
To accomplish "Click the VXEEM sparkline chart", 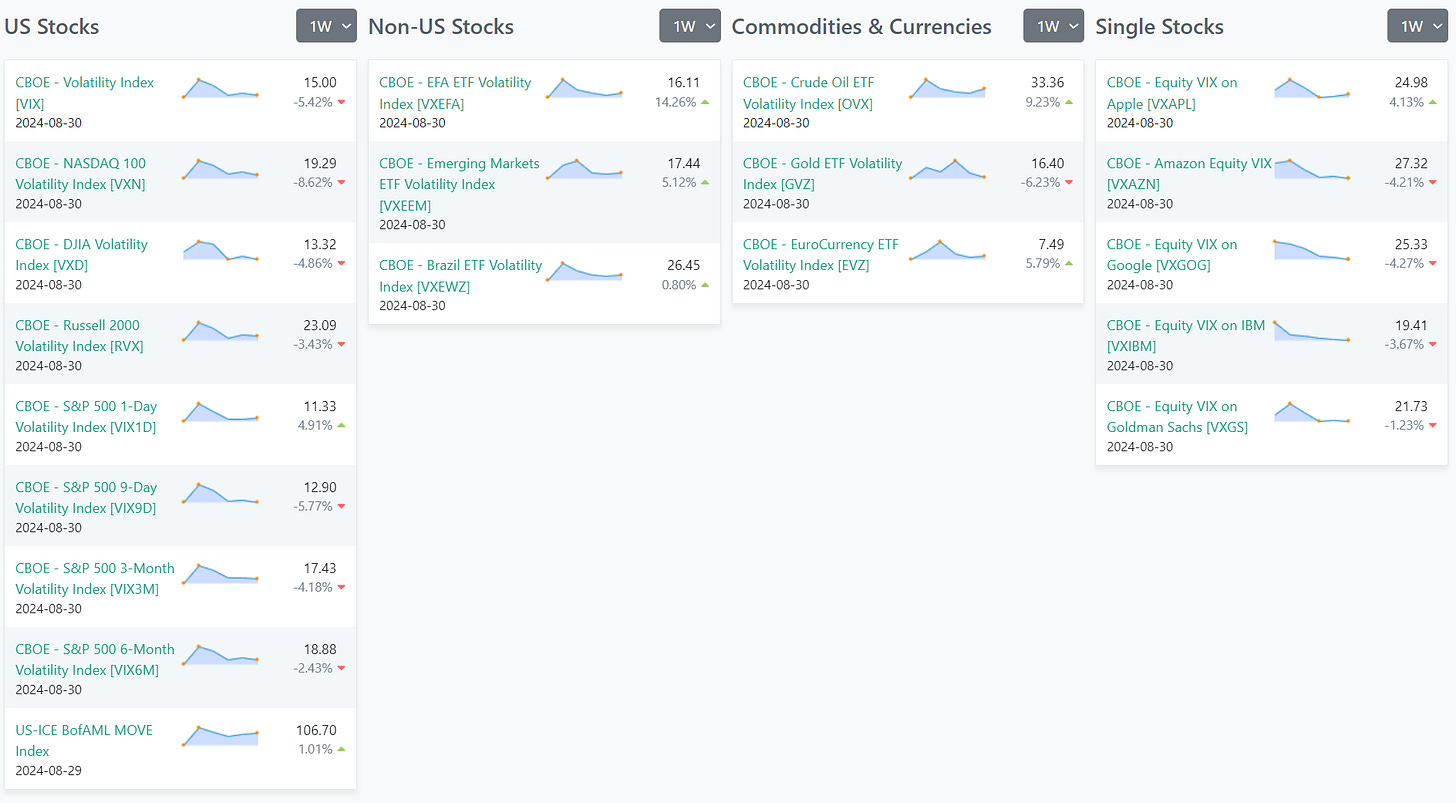I will pos(585,169).
